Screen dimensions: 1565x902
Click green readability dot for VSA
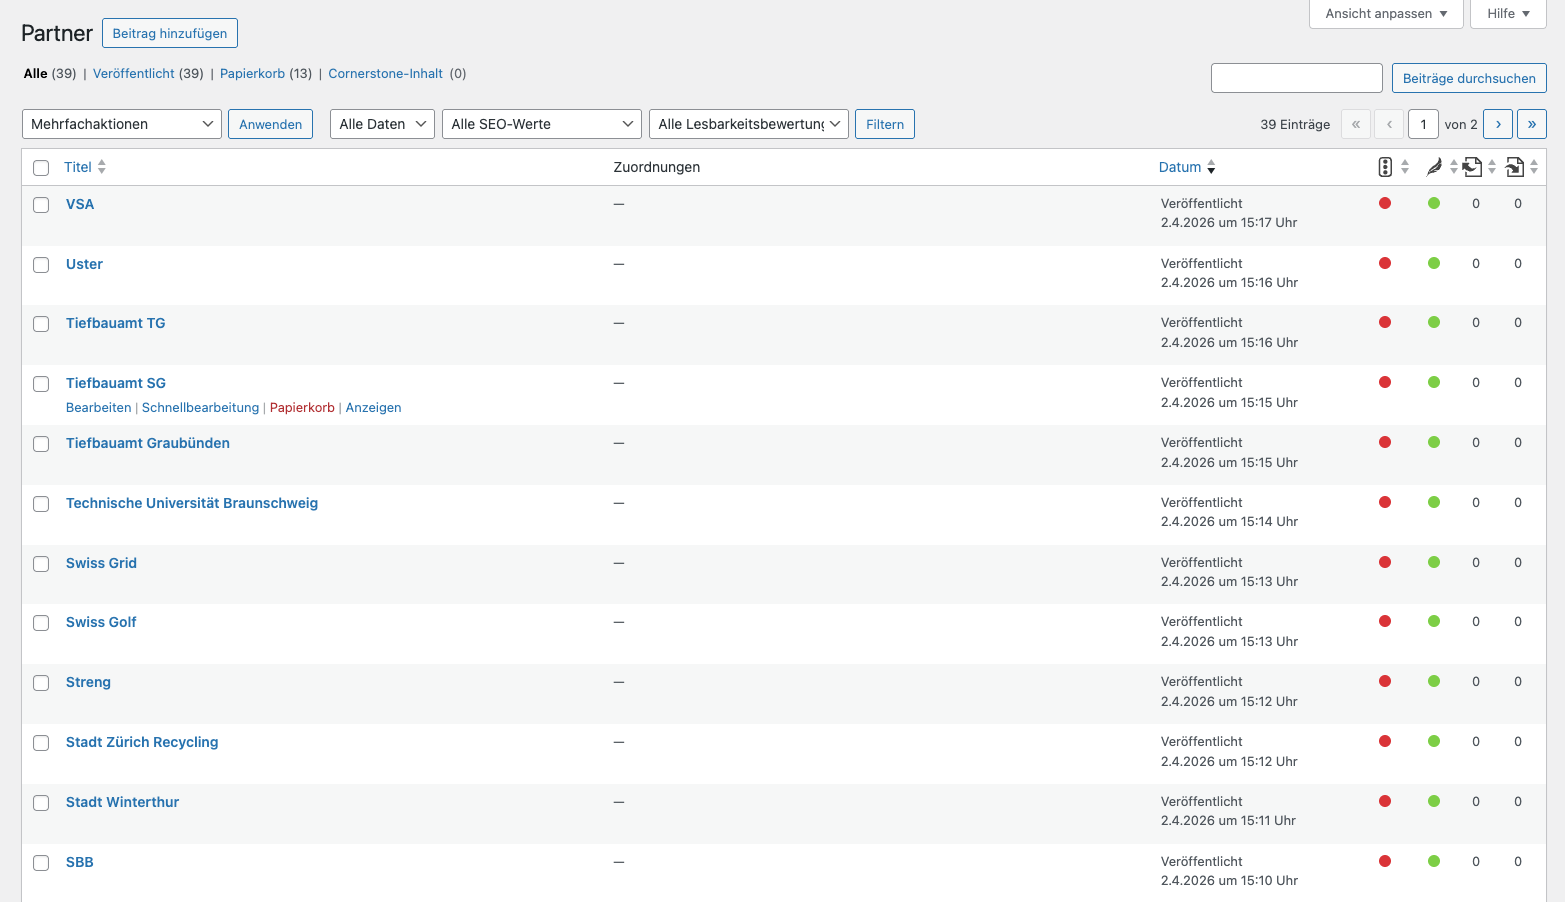[1434, 203]
